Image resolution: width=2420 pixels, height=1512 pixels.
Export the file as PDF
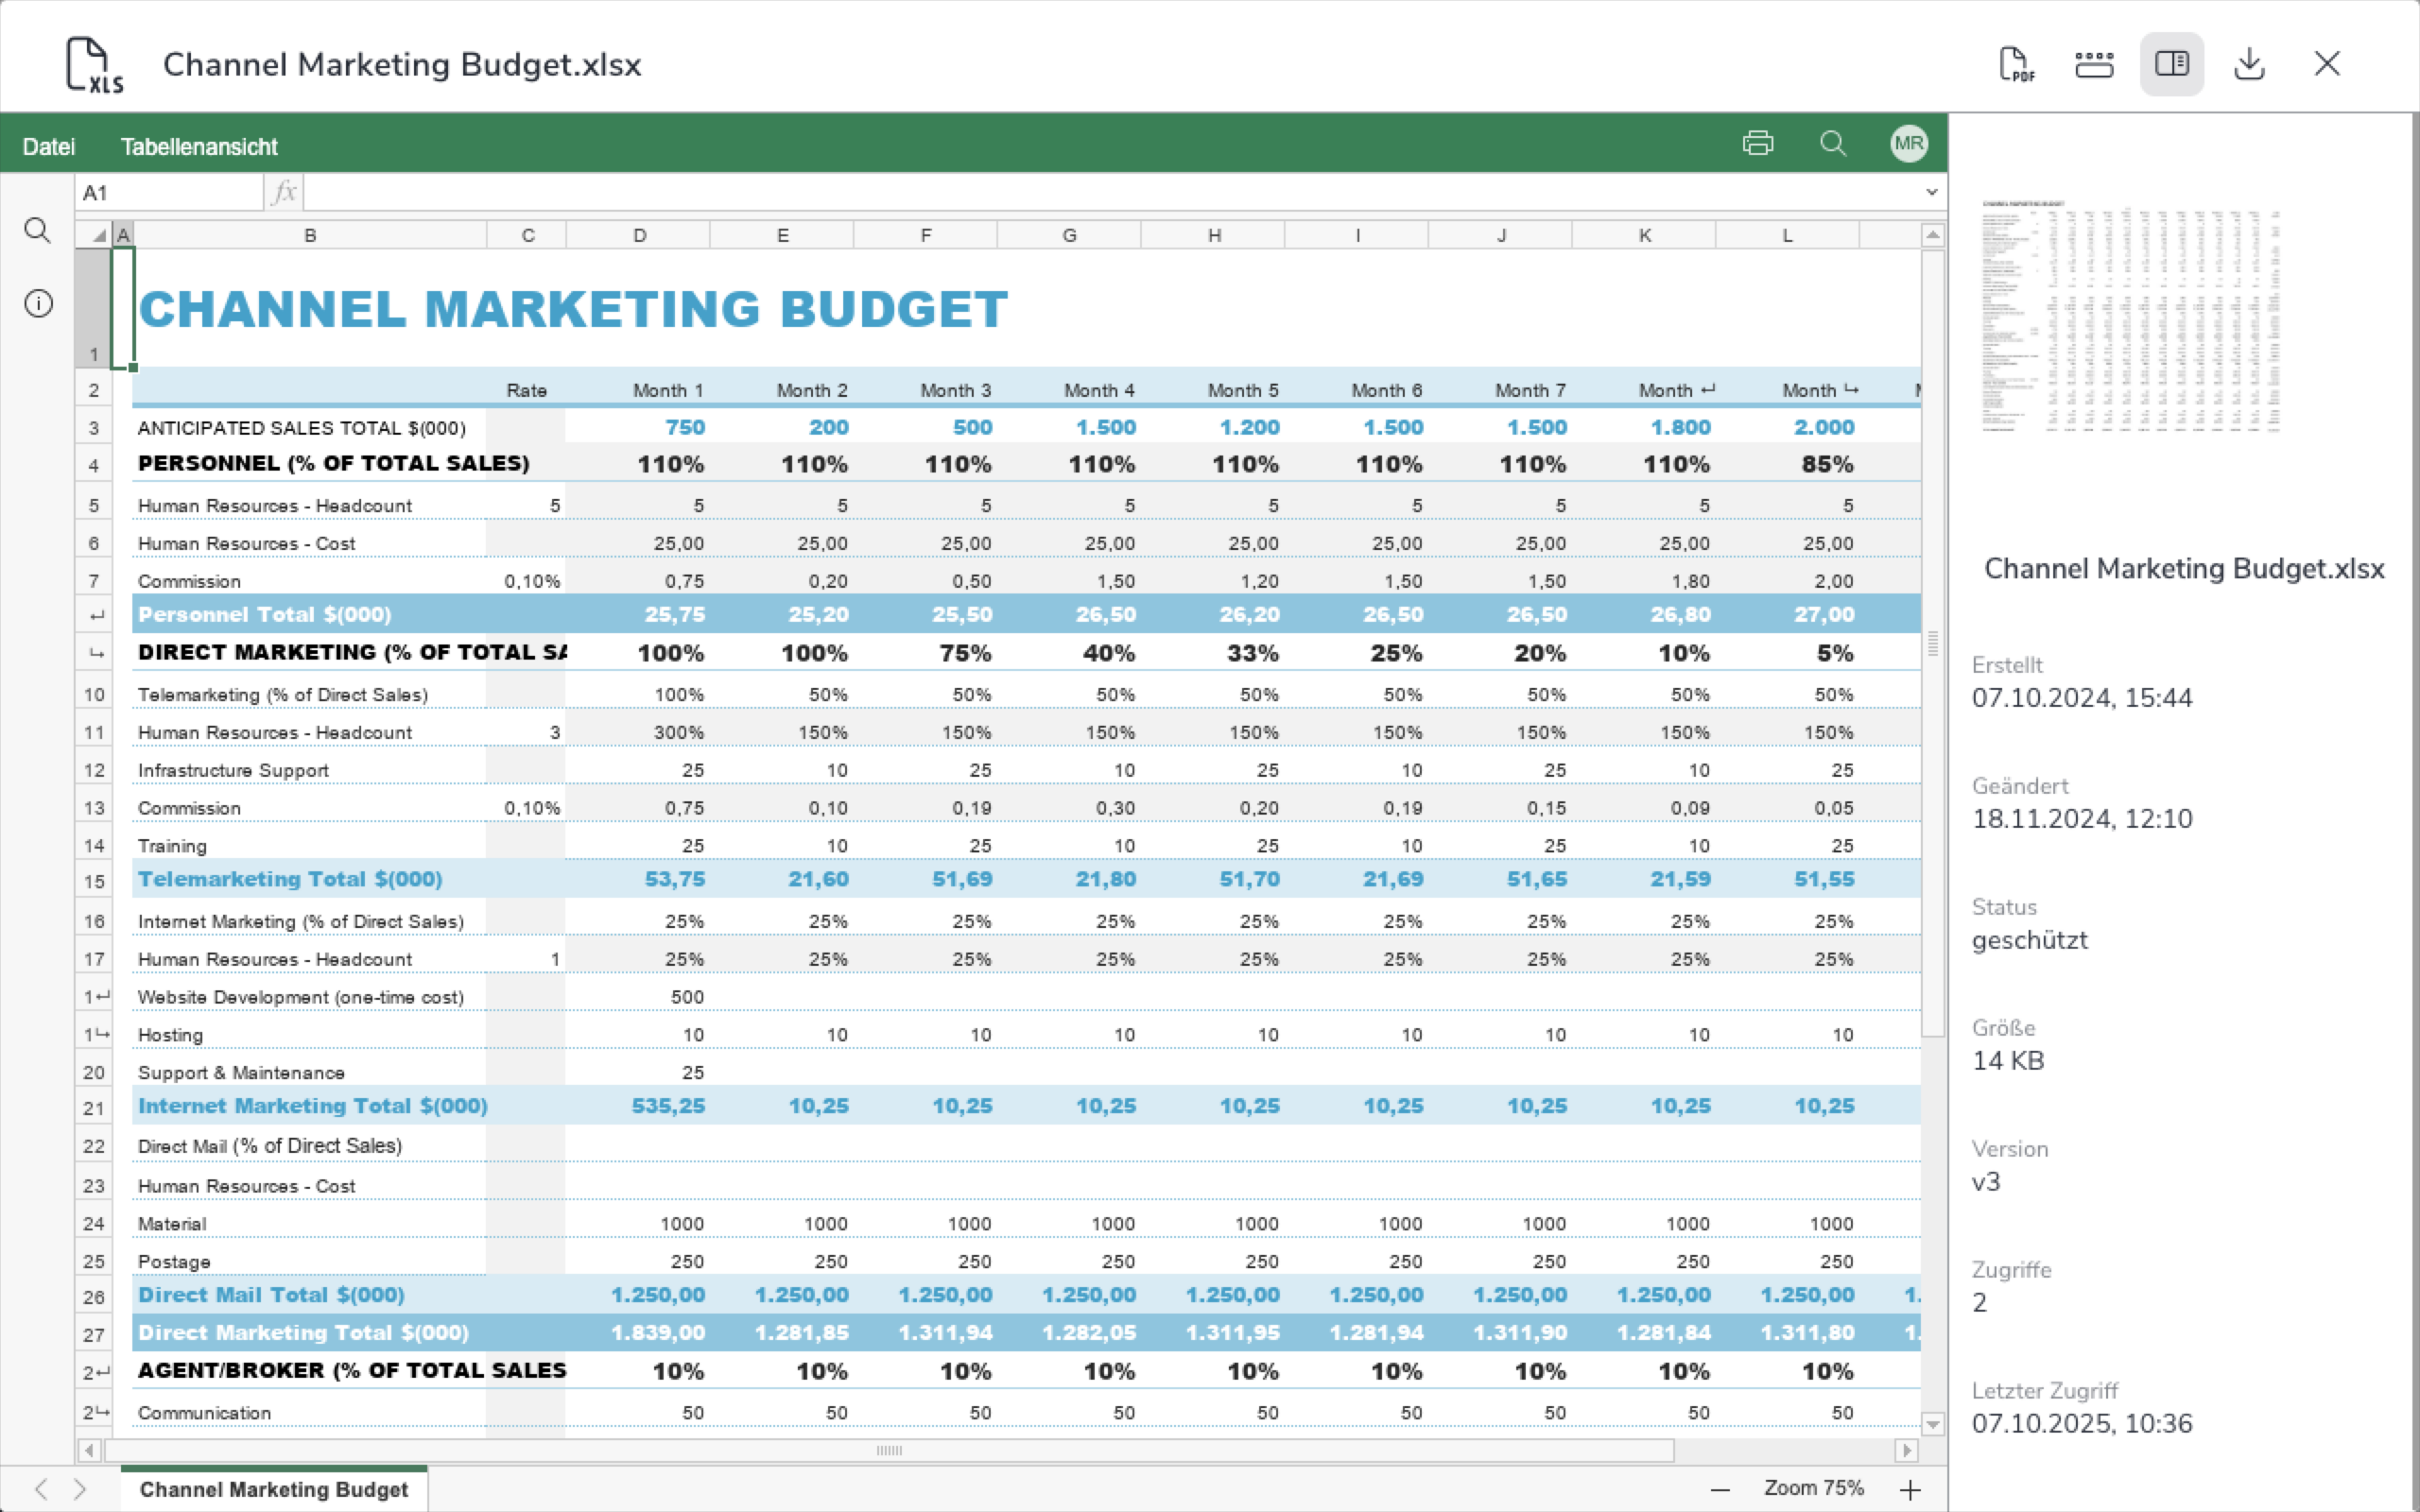coord(2016,64)
